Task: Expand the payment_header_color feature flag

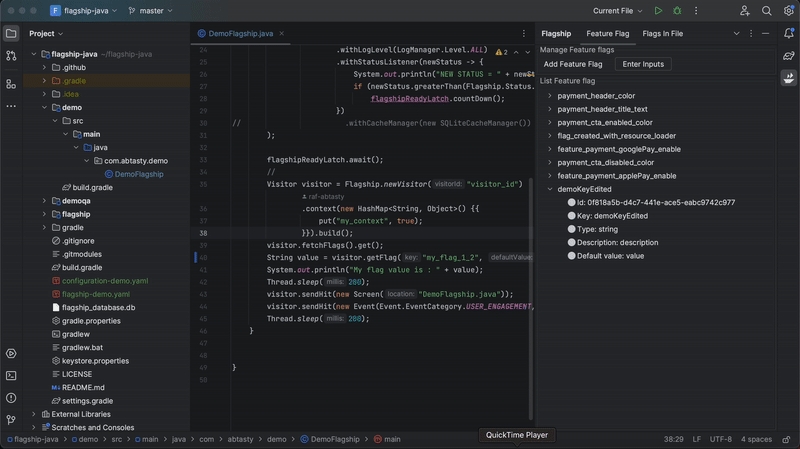Action: (549, 96)
